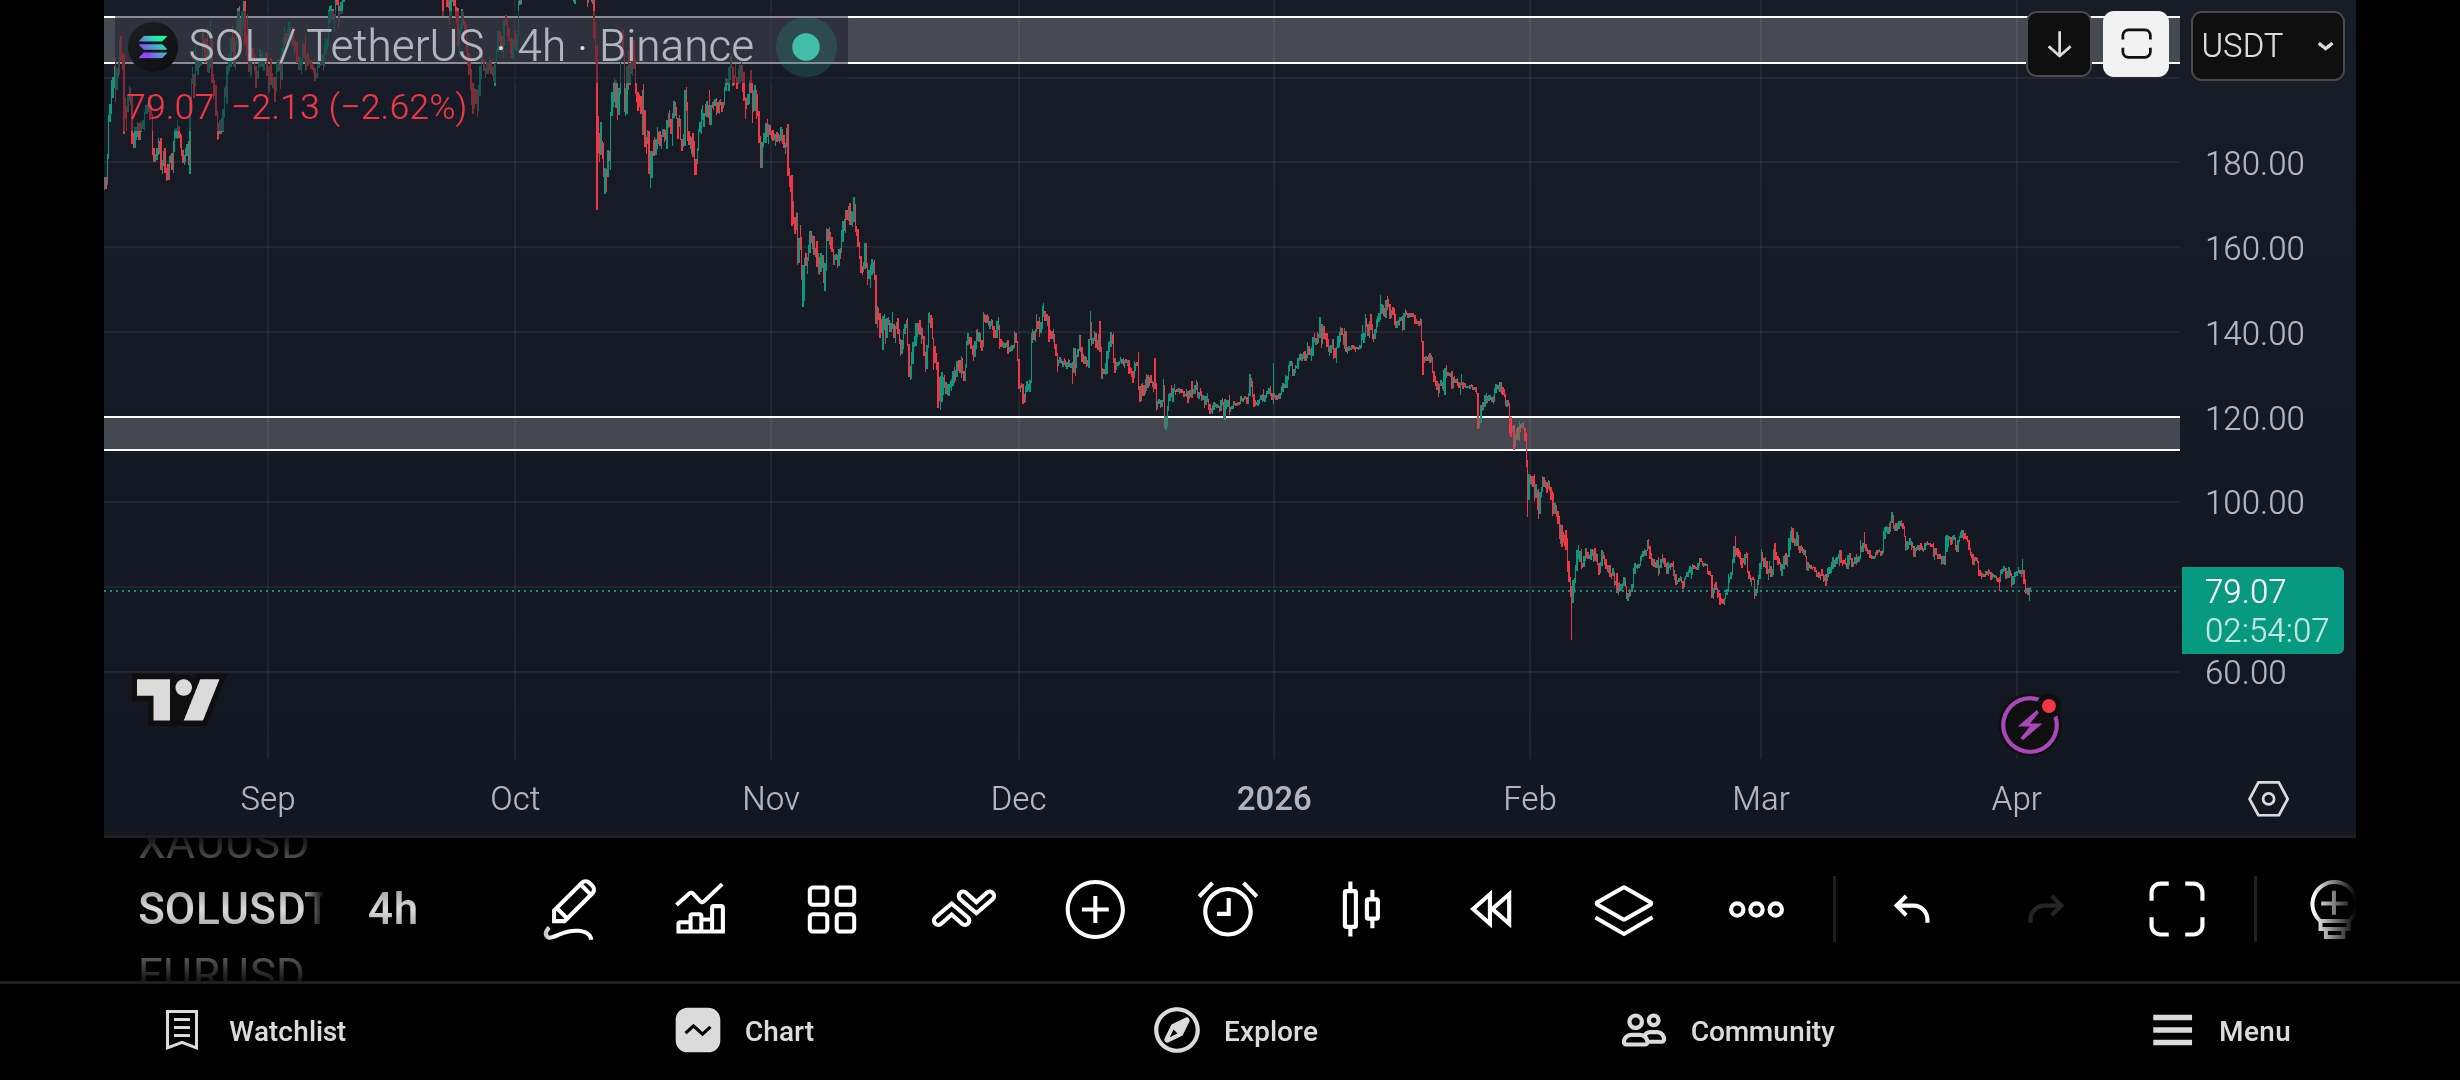
Task: Switch to the Watchlist tab
Action: tap(256, 1031)
